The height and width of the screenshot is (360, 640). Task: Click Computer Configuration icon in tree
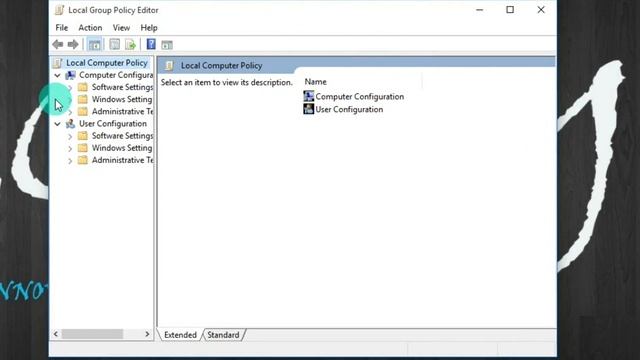(71, 75)
